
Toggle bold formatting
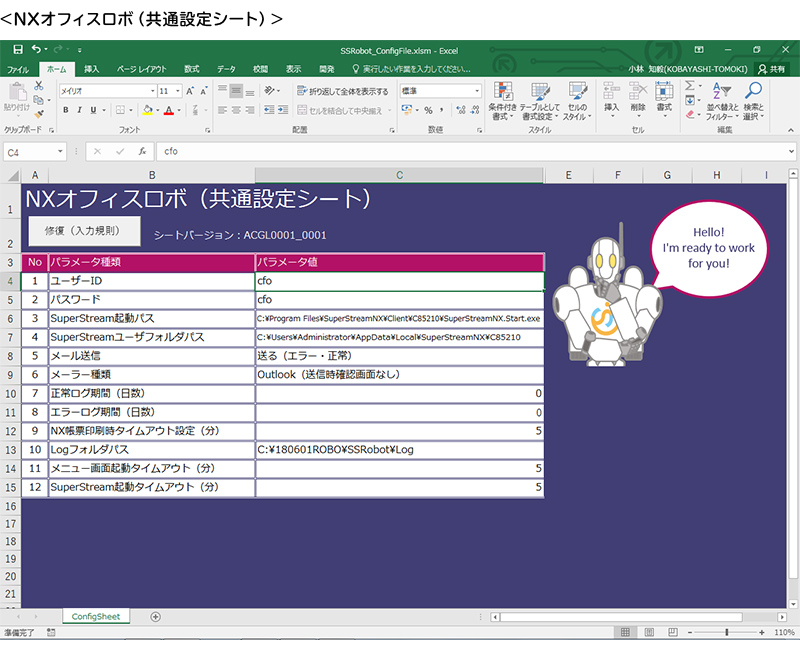click(66, 110)
